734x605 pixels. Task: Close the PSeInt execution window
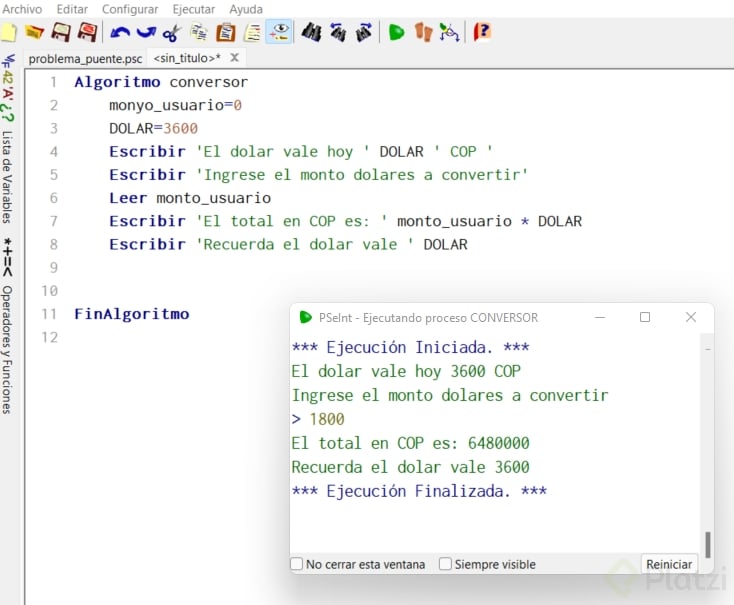(690, 317)
